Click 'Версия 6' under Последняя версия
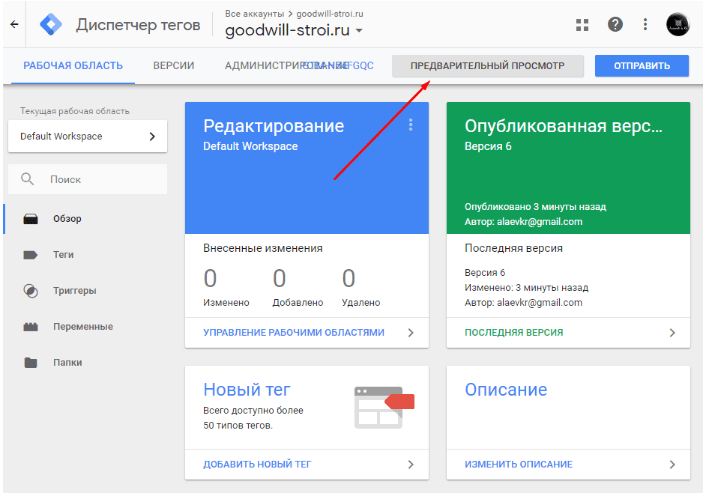Viewport: 705px width, 495px height. (x=485, y=272)
